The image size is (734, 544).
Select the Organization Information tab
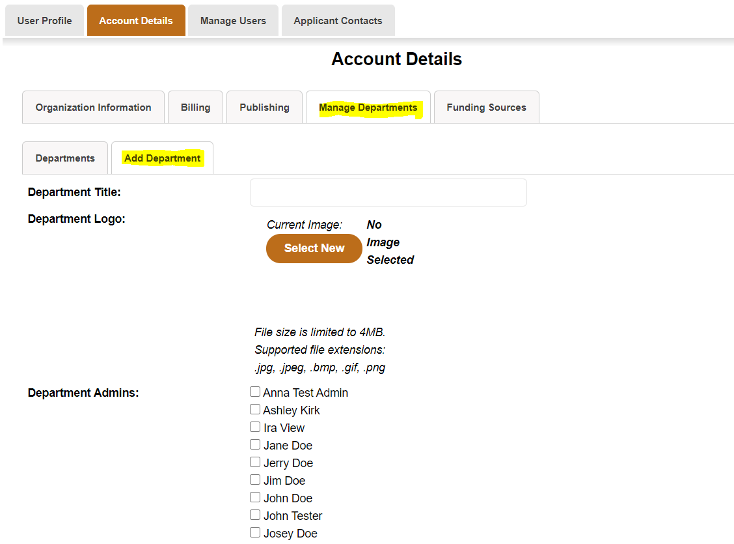[x=93, y=107]
